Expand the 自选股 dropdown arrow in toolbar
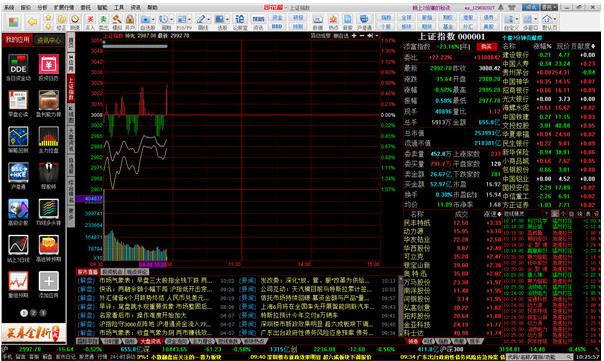Viewport: 604px width, 361px height. (x=153, y=19)
